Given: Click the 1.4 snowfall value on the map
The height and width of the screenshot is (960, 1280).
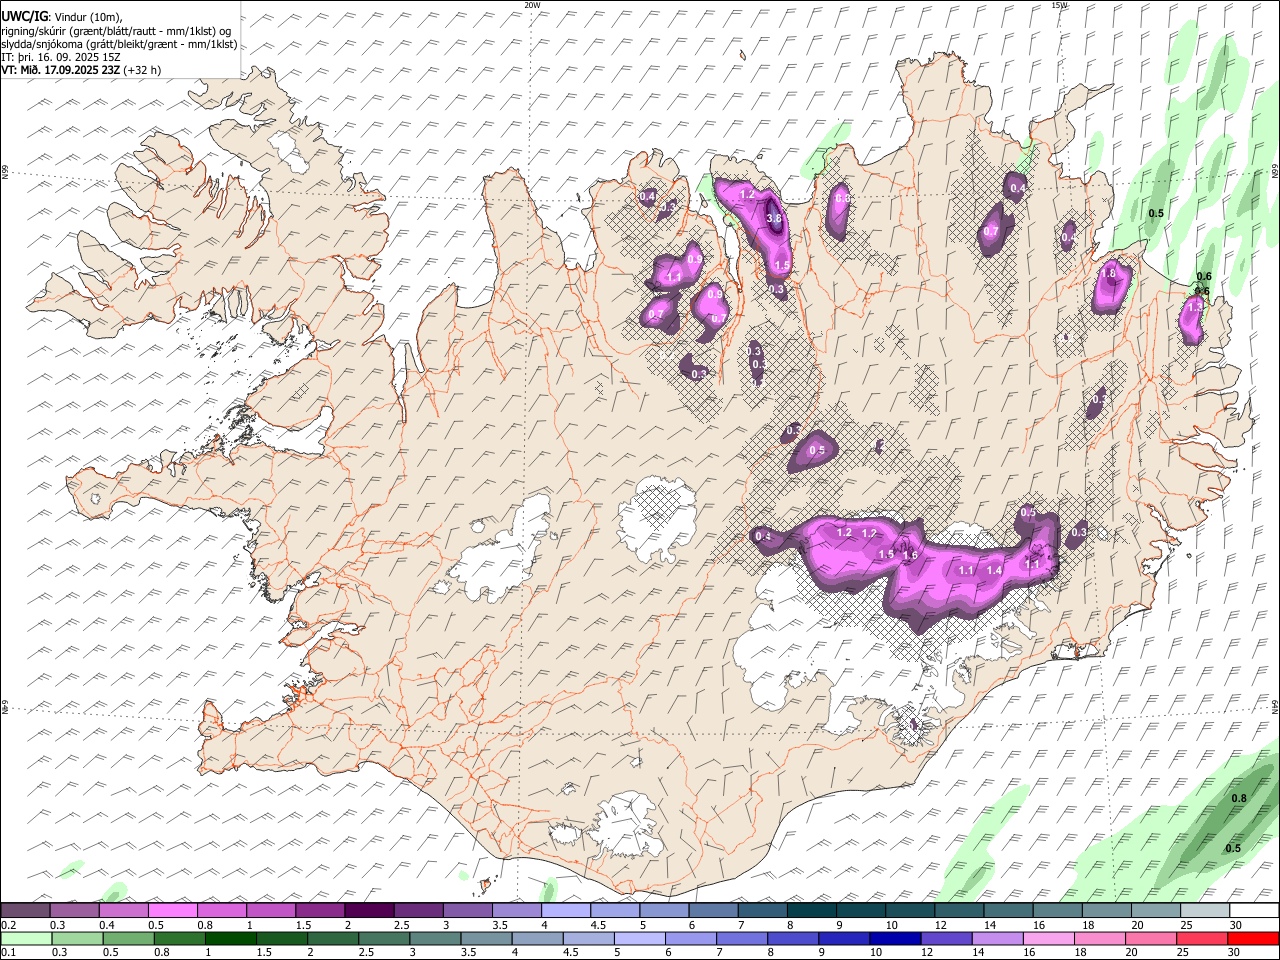Looking at the screenshot, I should click(994, 570).
